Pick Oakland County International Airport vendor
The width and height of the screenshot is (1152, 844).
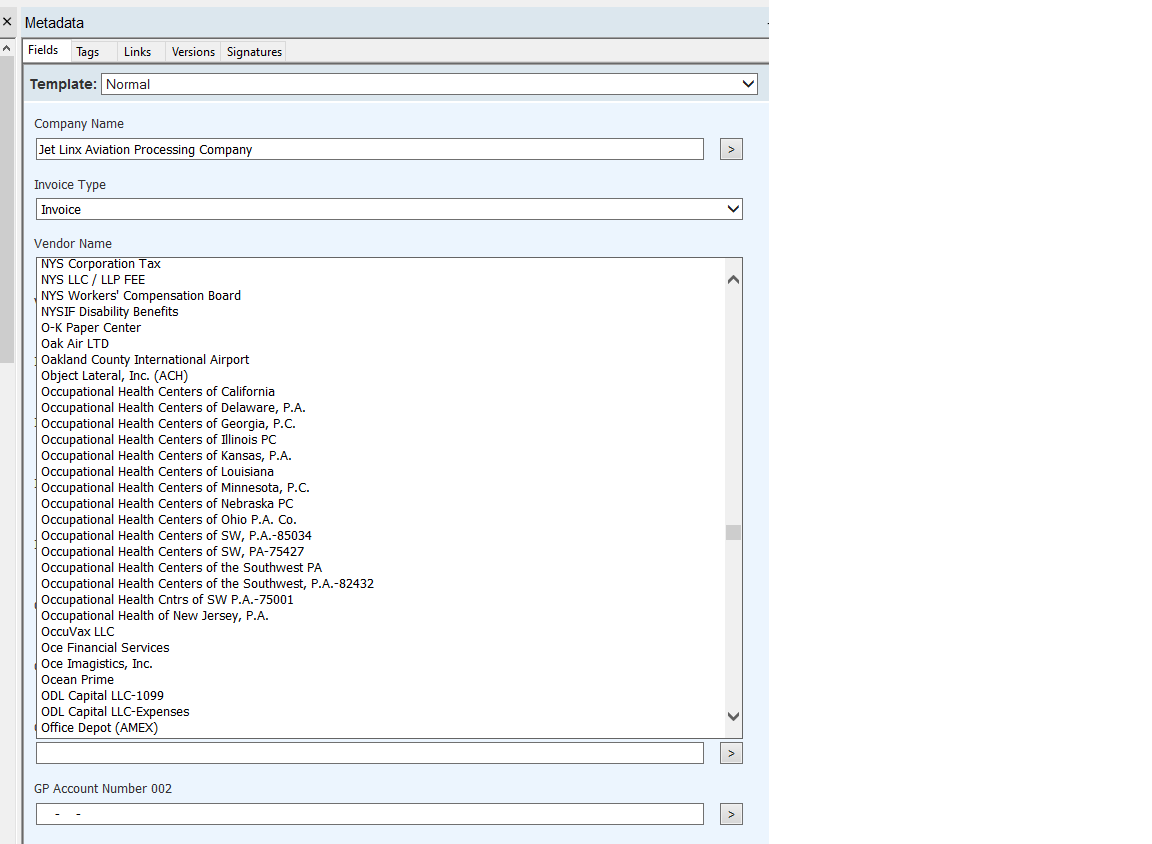coord(145,360)
